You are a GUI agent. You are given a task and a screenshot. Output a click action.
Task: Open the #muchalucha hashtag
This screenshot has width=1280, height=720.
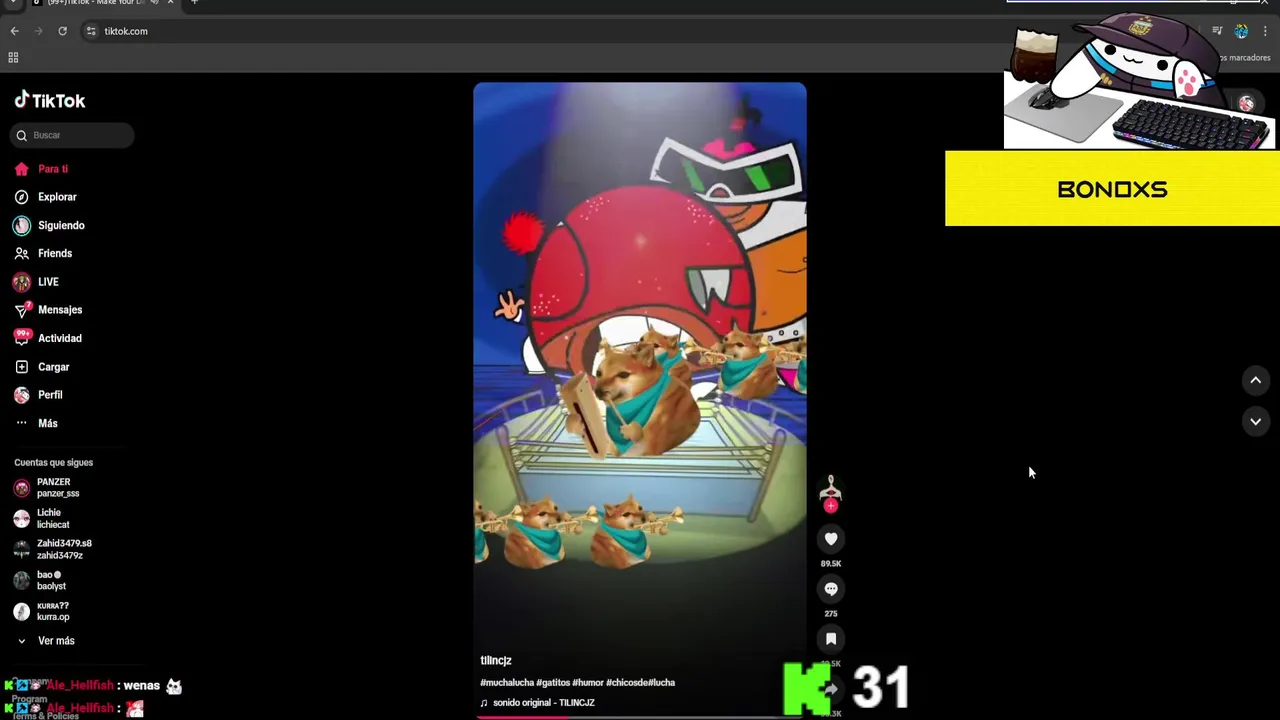pyautogui.click(x=507, y=682)
